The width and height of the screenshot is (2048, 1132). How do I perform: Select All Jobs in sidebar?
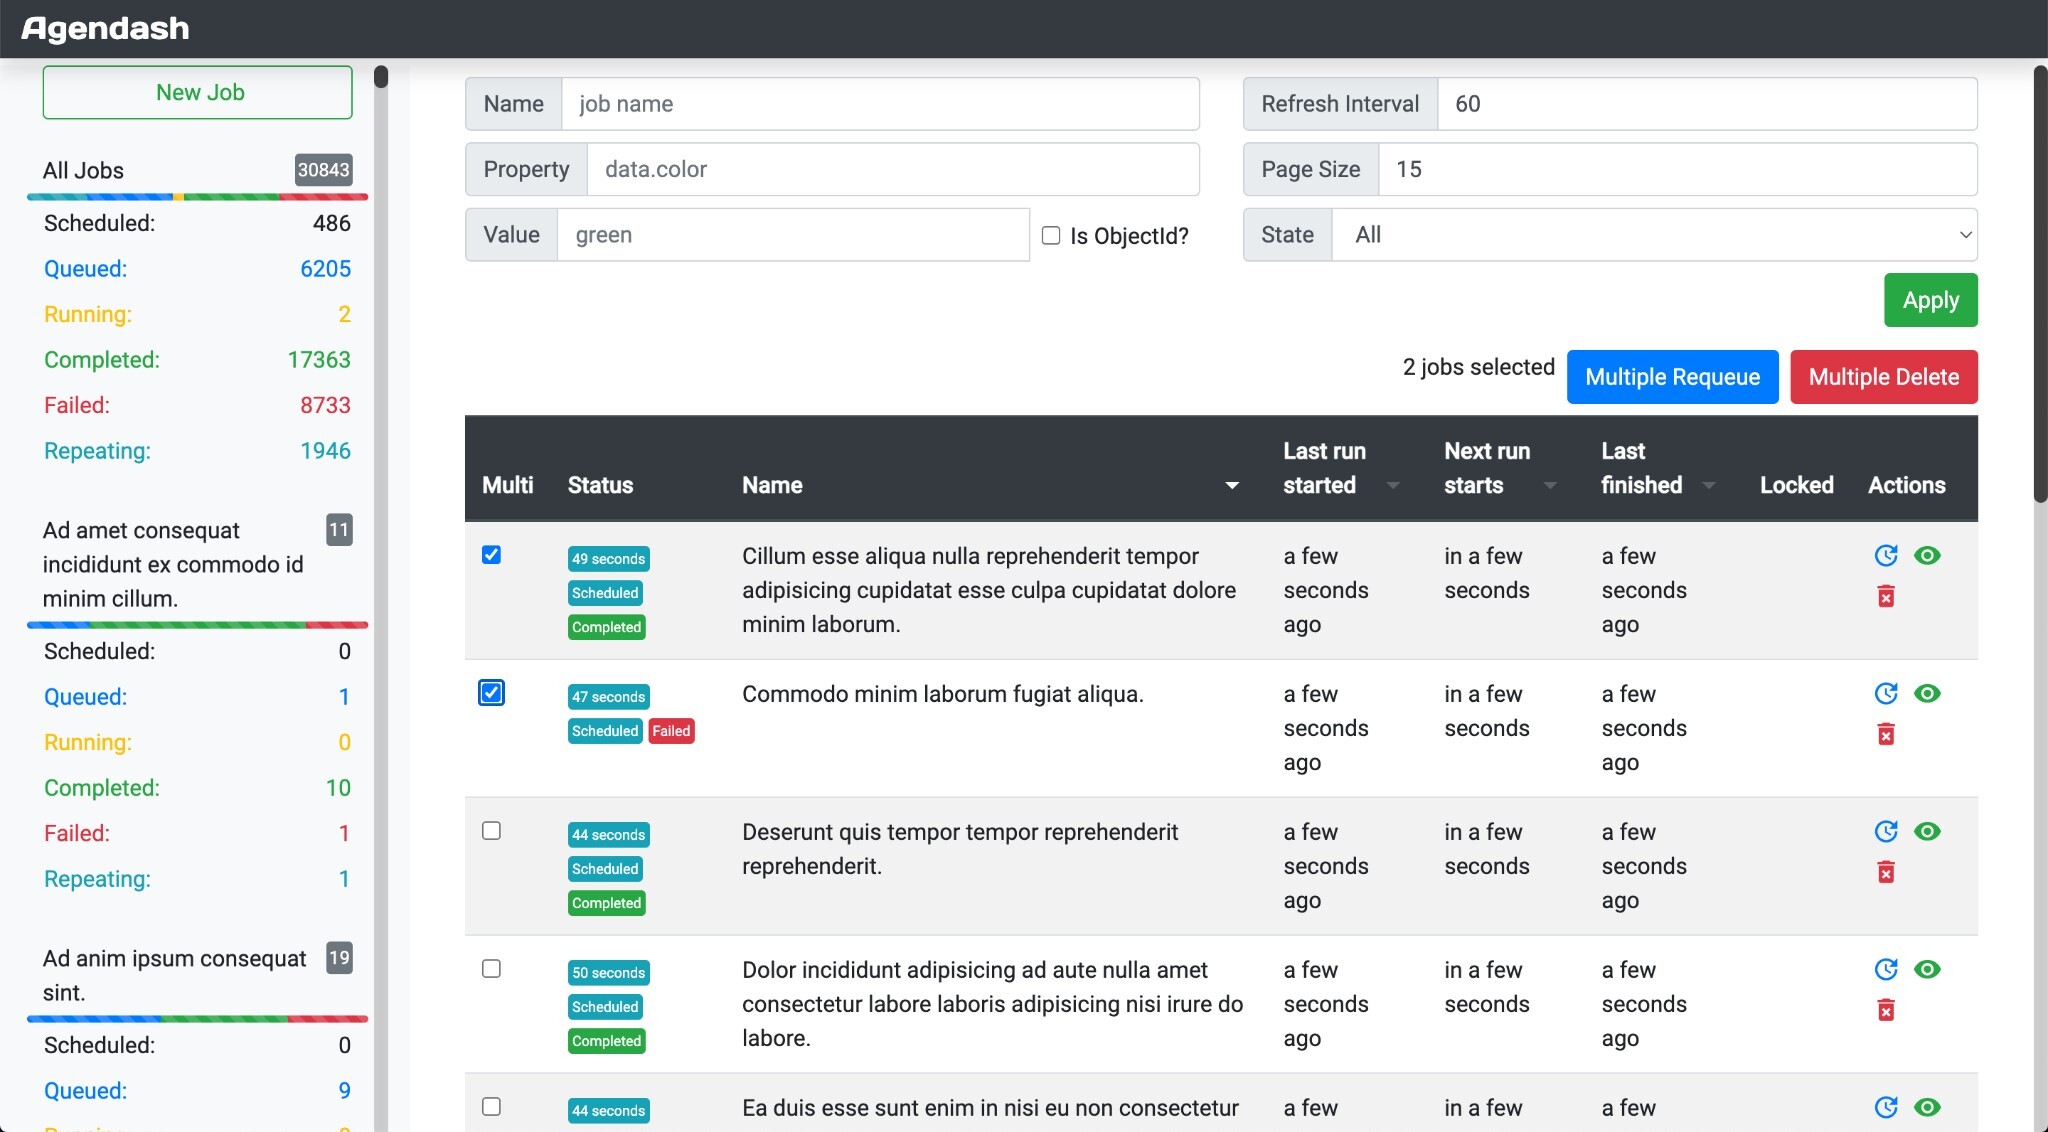(x=84, y=171)
